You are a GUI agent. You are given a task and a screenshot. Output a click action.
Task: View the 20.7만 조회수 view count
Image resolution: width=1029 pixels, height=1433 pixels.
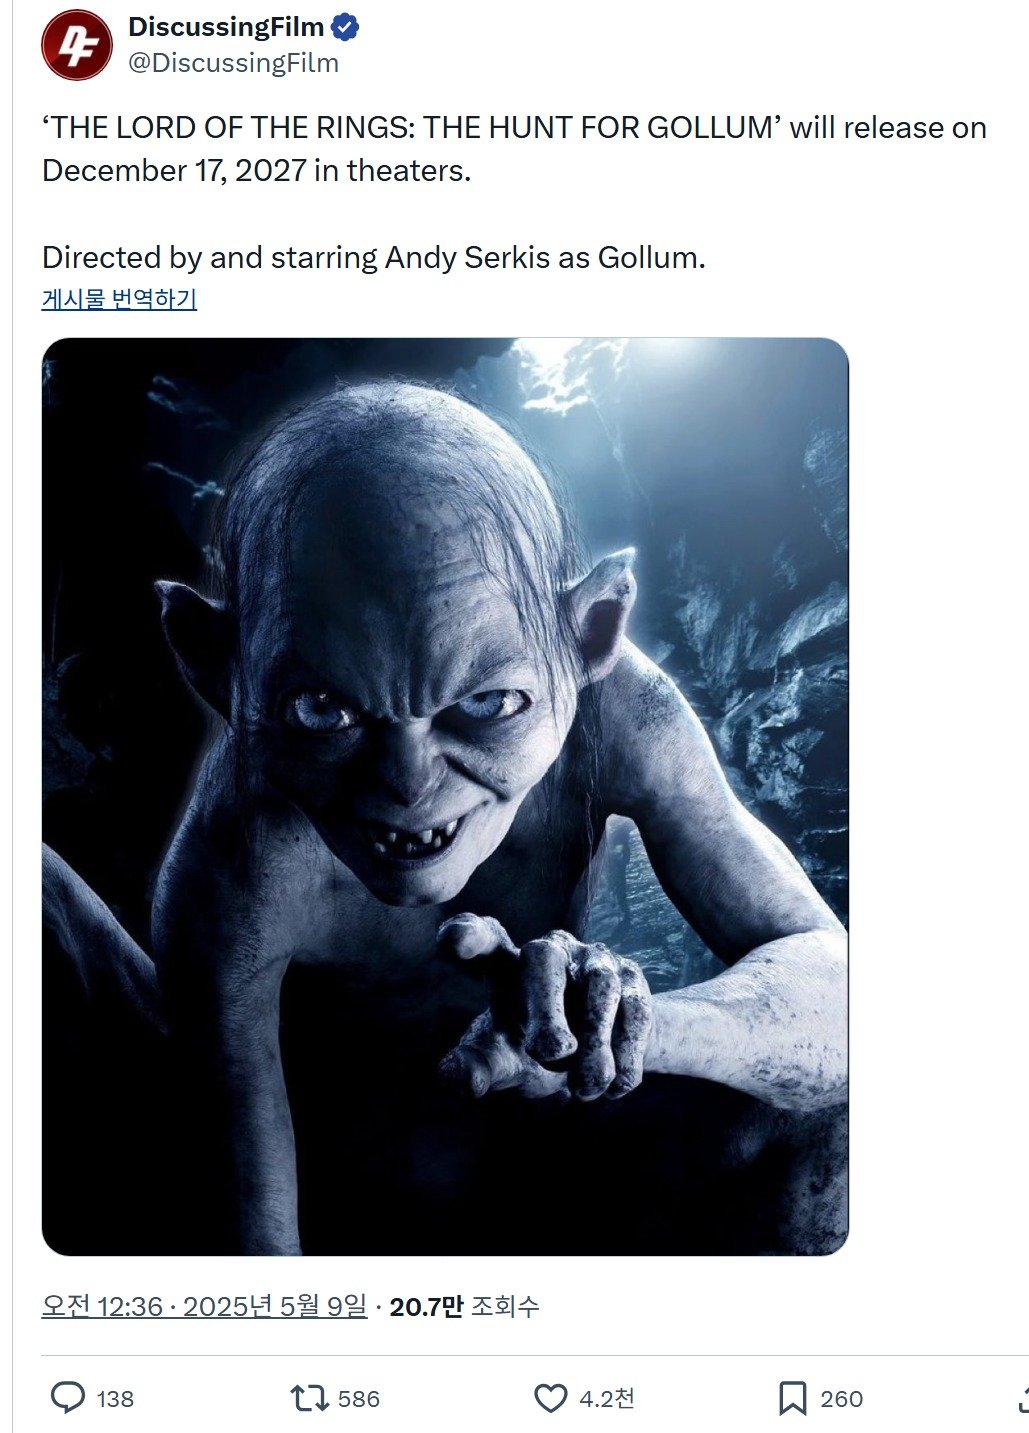(x=464, y=1306)
